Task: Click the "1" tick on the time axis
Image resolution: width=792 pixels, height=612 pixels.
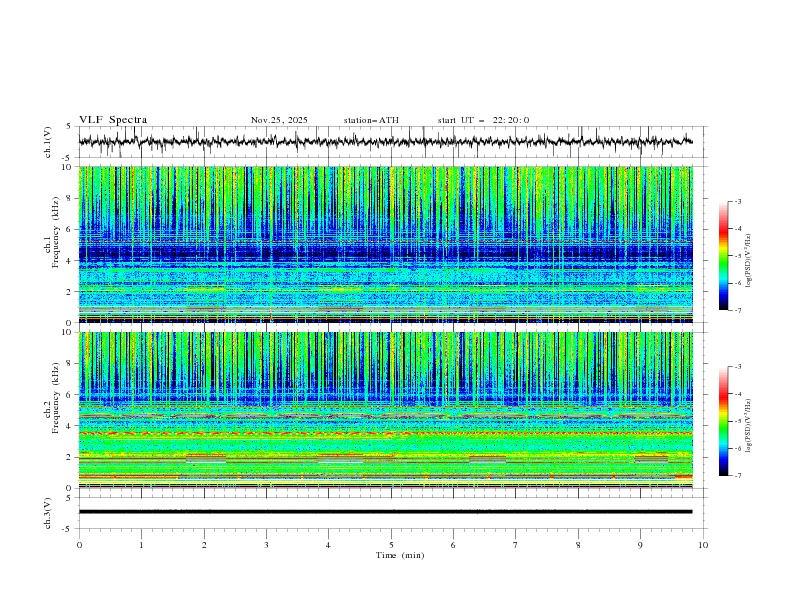Action: point(141,545)
